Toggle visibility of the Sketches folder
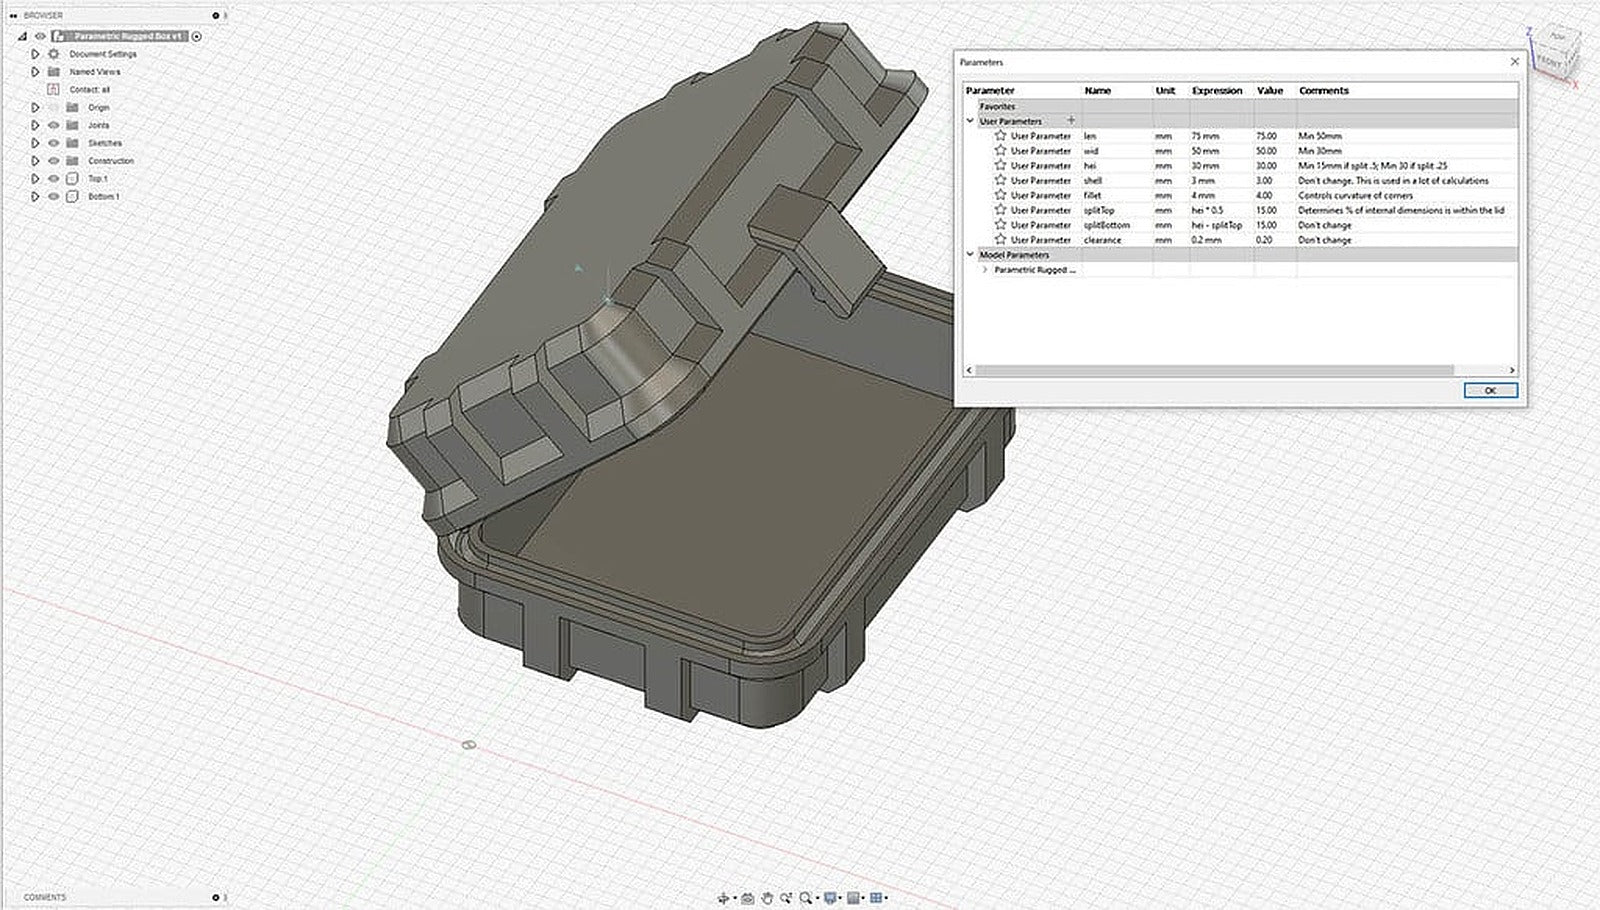Viewport: 1600px width, 910px height. click(53, 142)
